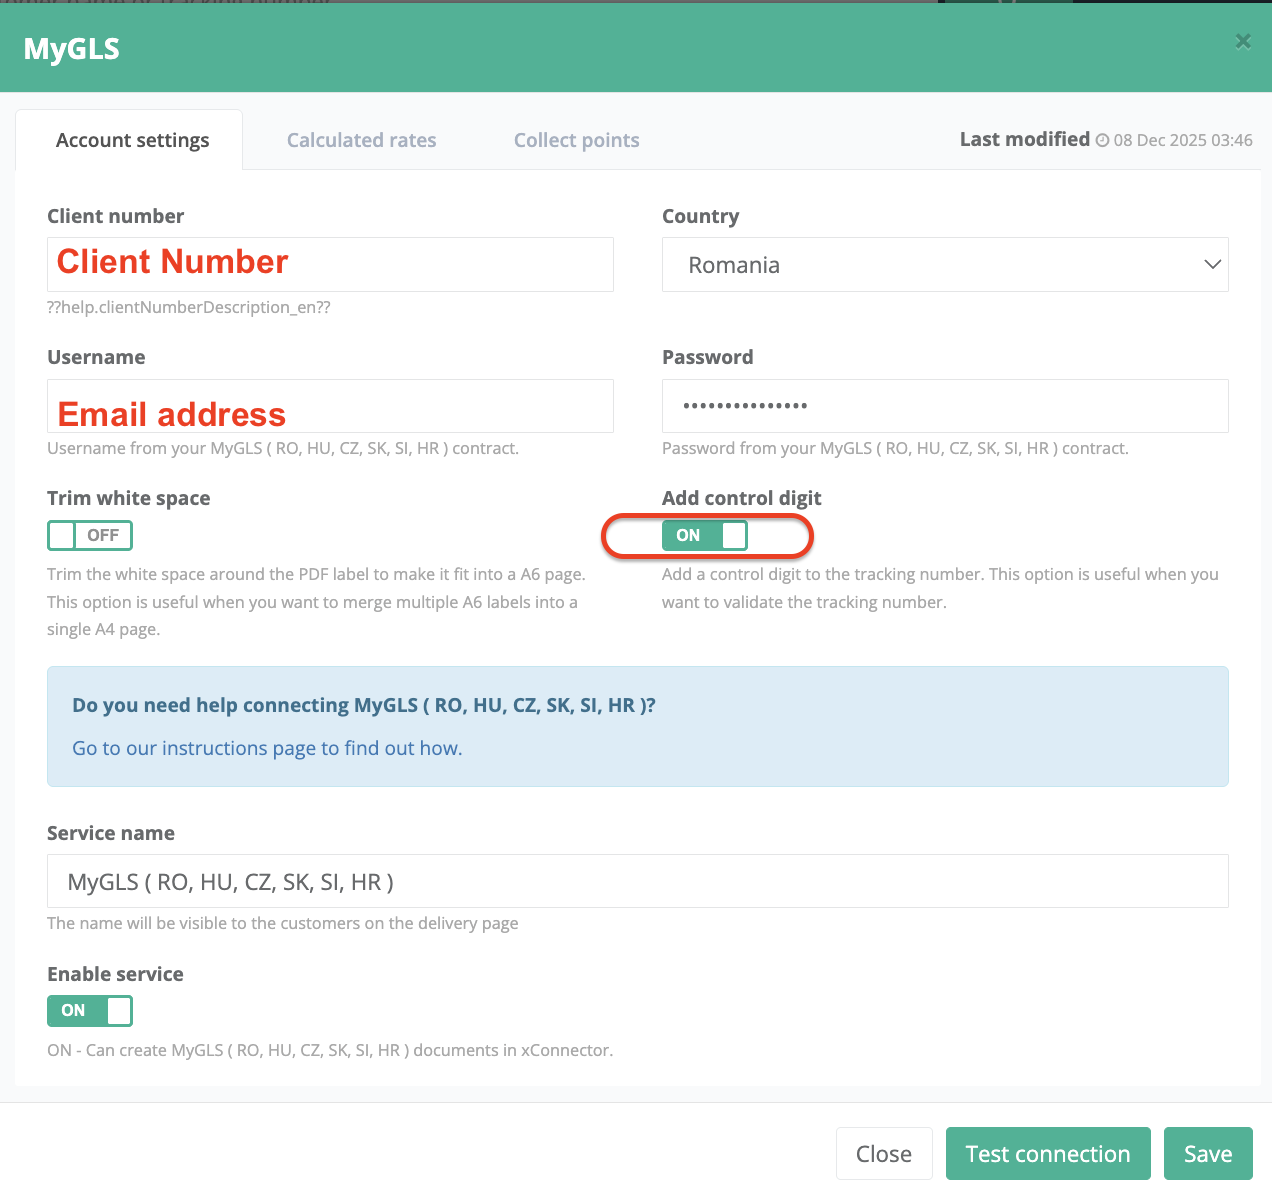
Task: Click into the Password field
Action: pos(945,406)
